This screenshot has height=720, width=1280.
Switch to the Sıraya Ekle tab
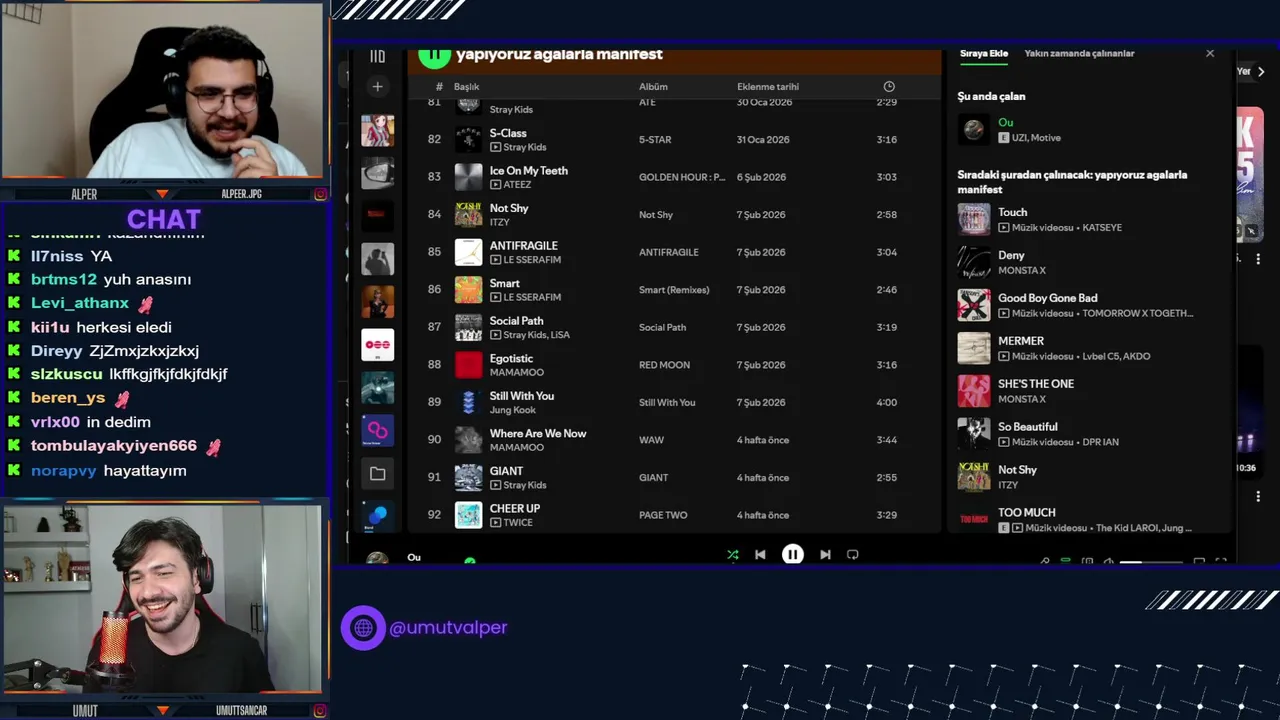pos(984,54)
